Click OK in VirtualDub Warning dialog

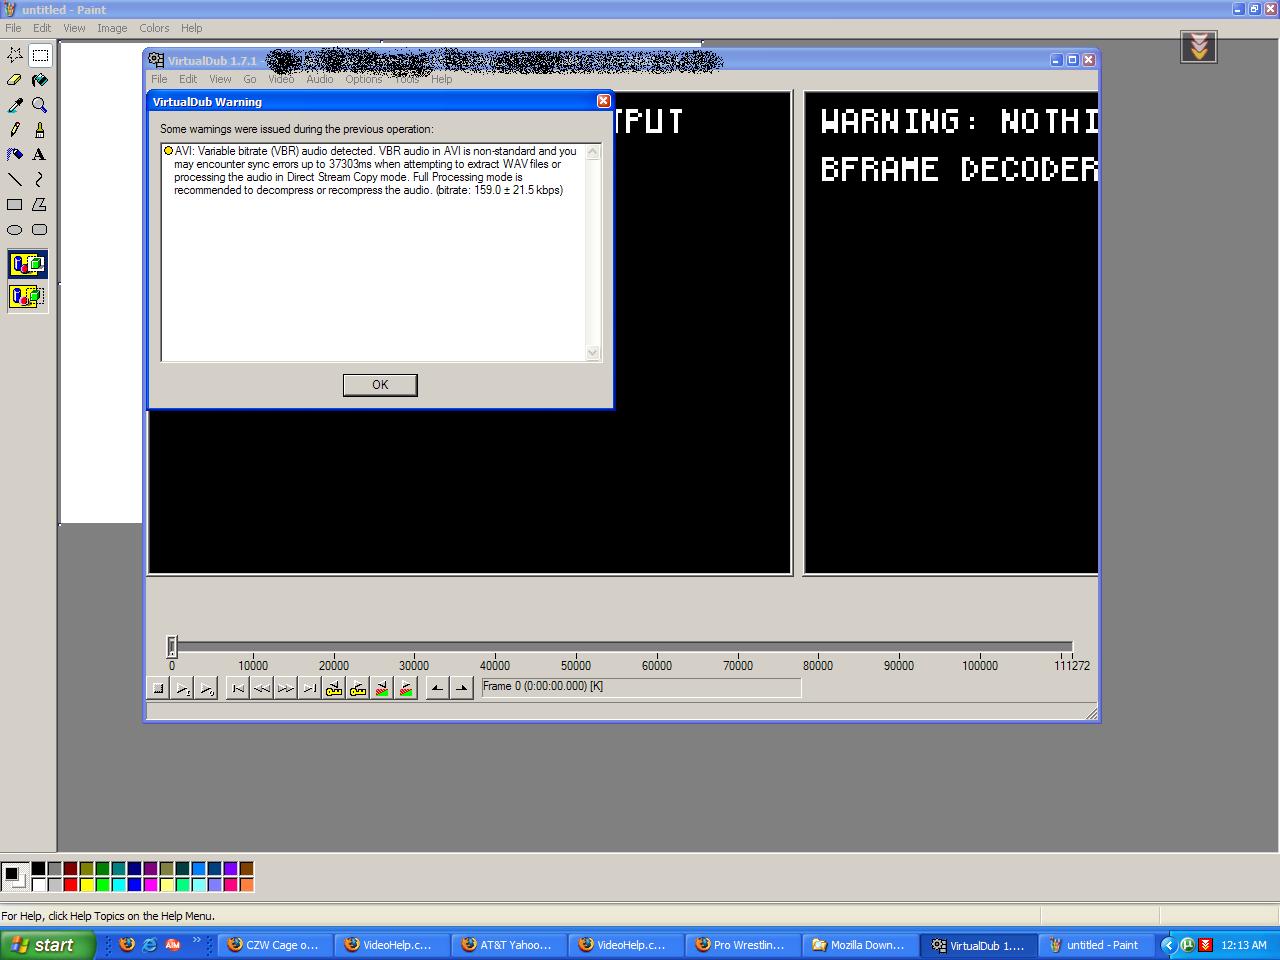[380, 385]
